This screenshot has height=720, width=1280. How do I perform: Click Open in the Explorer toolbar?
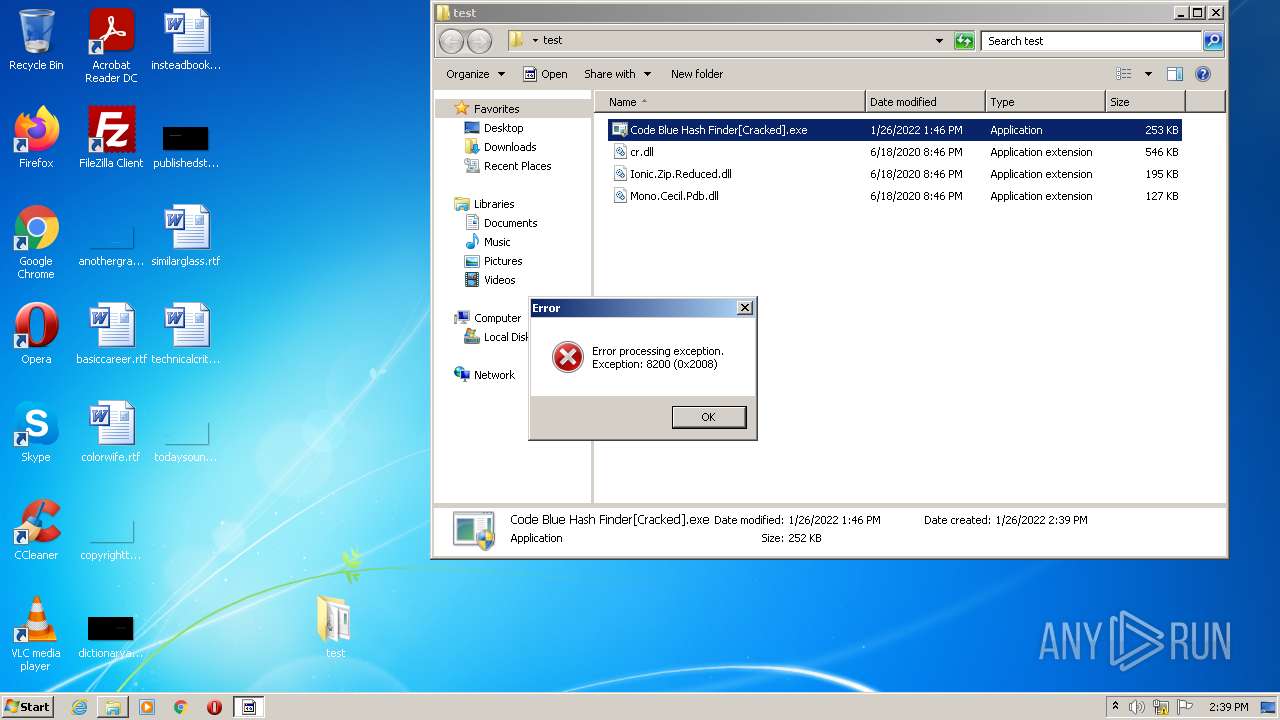545,74
